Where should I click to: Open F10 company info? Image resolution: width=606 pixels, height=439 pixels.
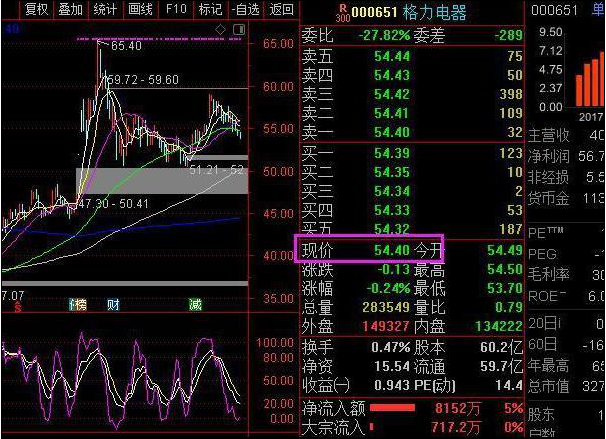click(x=176, y=9)
